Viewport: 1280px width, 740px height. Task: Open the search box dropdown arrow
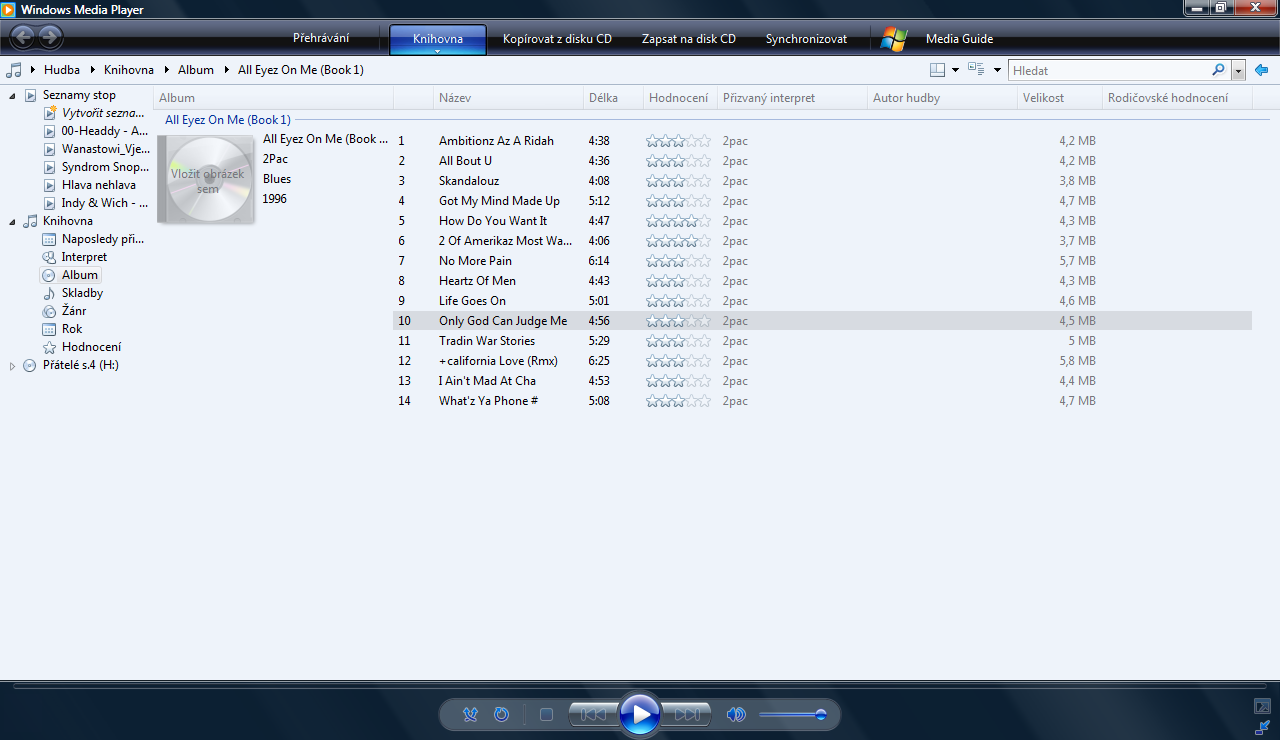click(x=1239, y=70)
